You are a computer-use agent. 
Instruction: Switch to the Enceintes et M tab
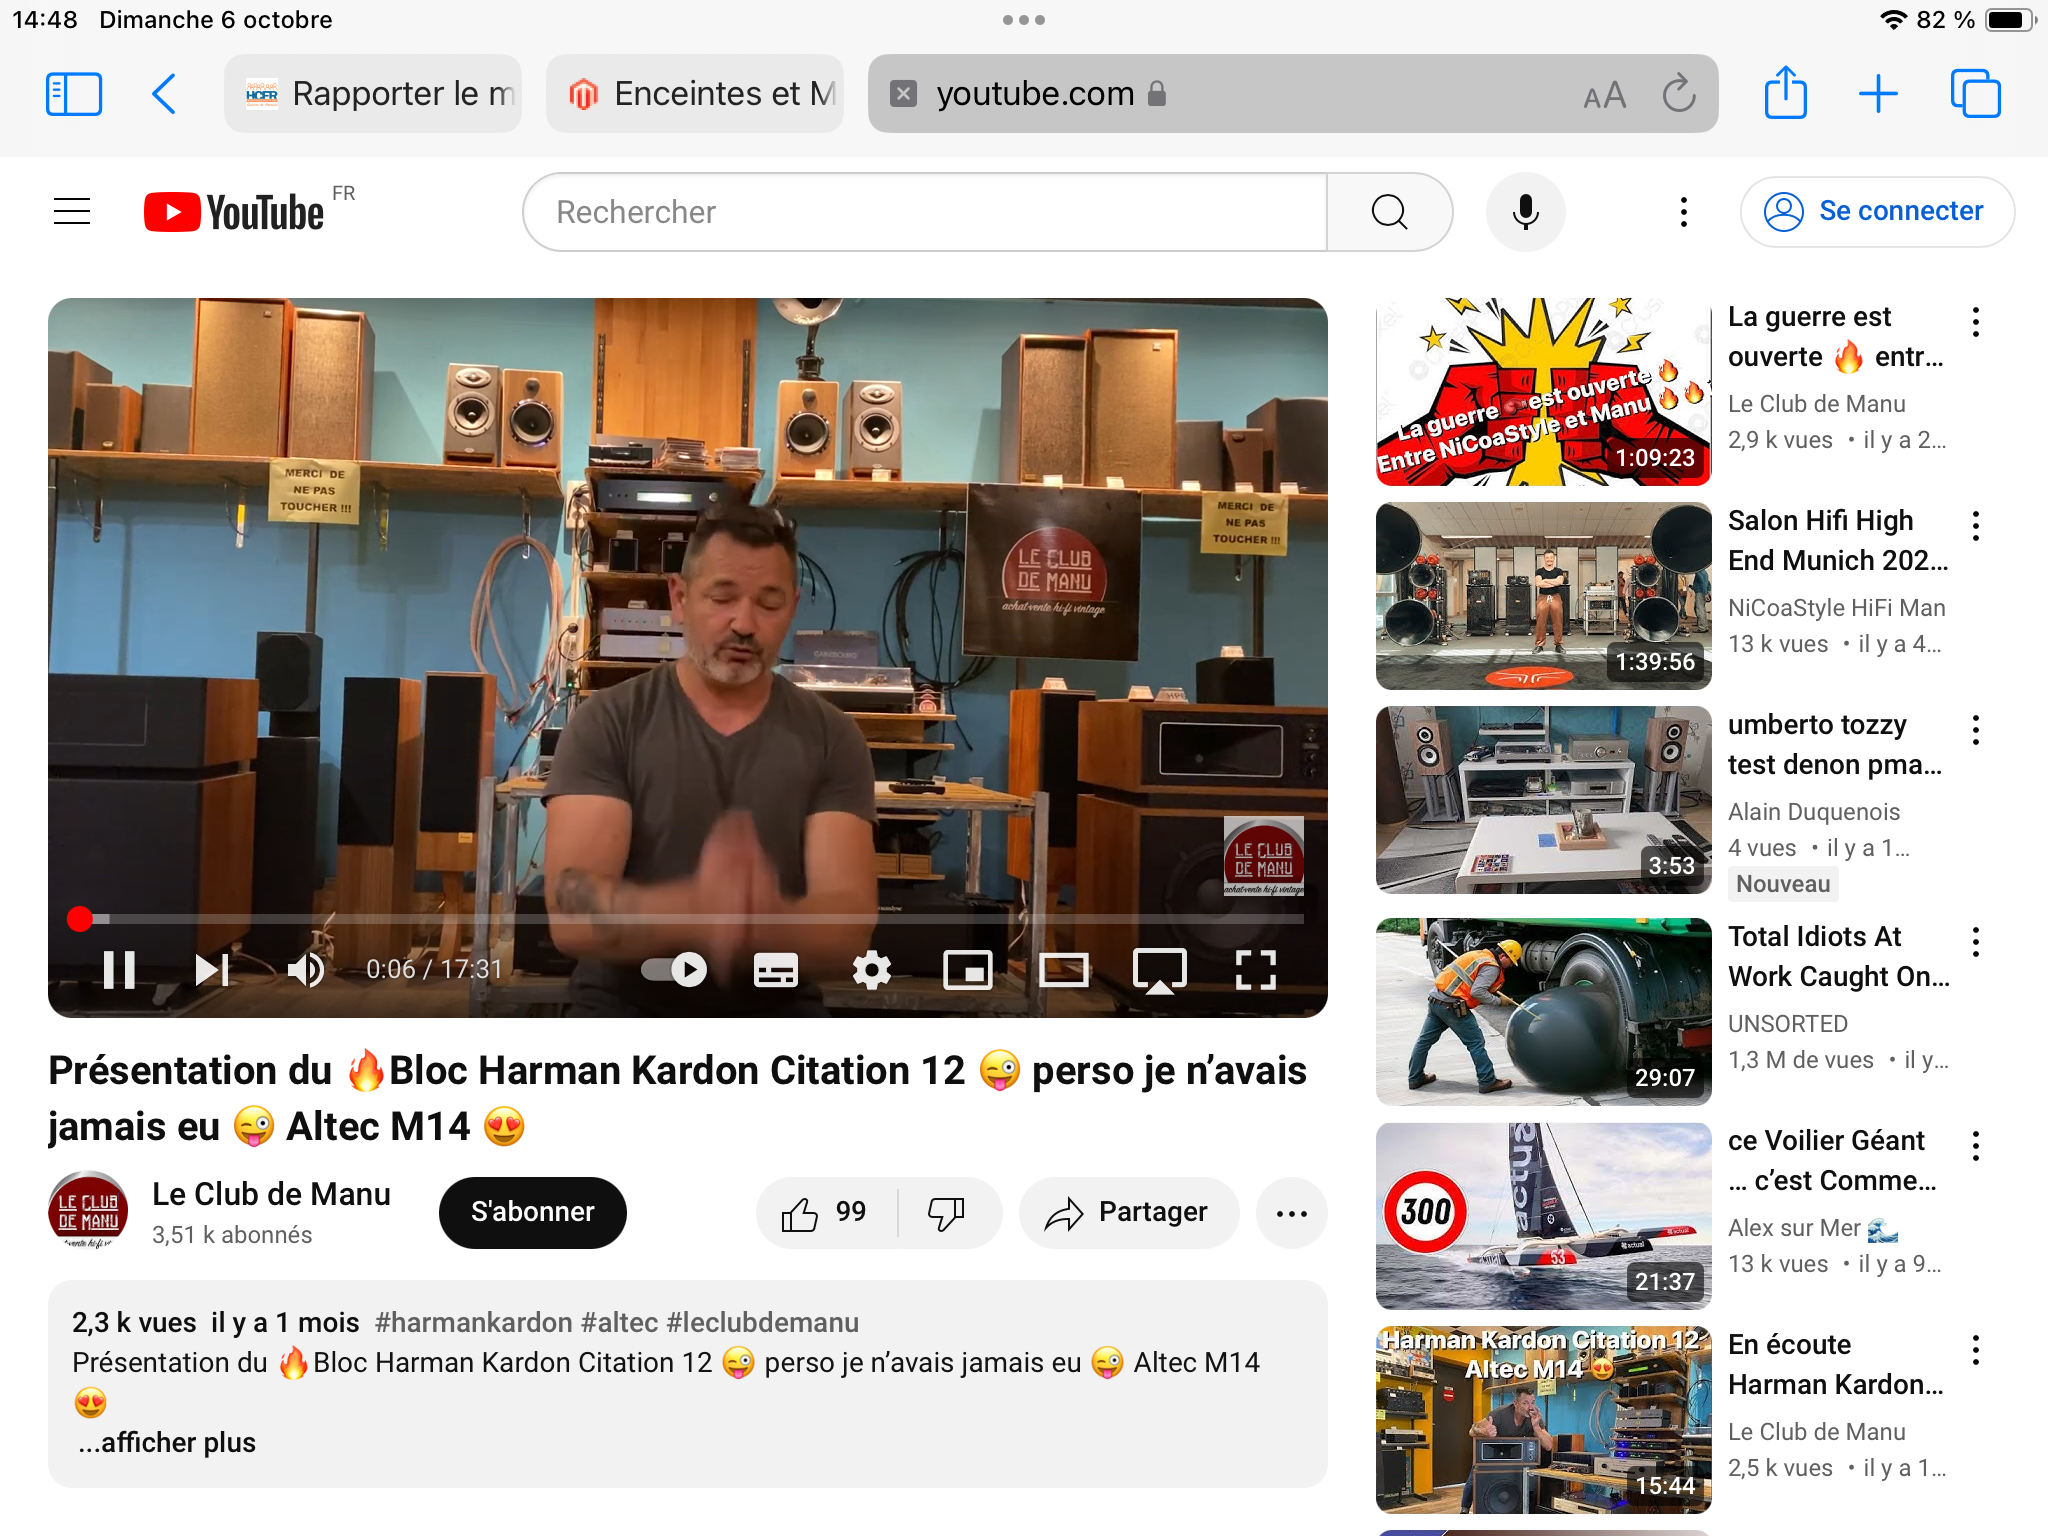point(695,94)
